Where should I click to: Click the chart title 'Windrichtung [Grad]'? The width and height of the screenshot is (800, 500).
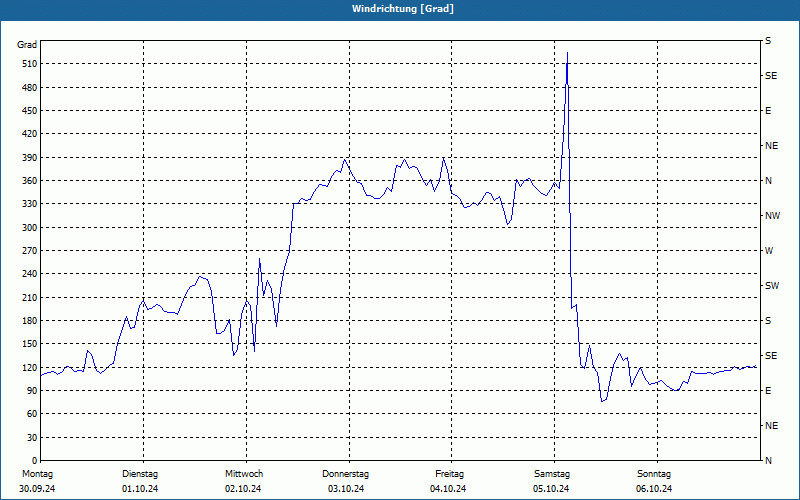pos(403,9)
